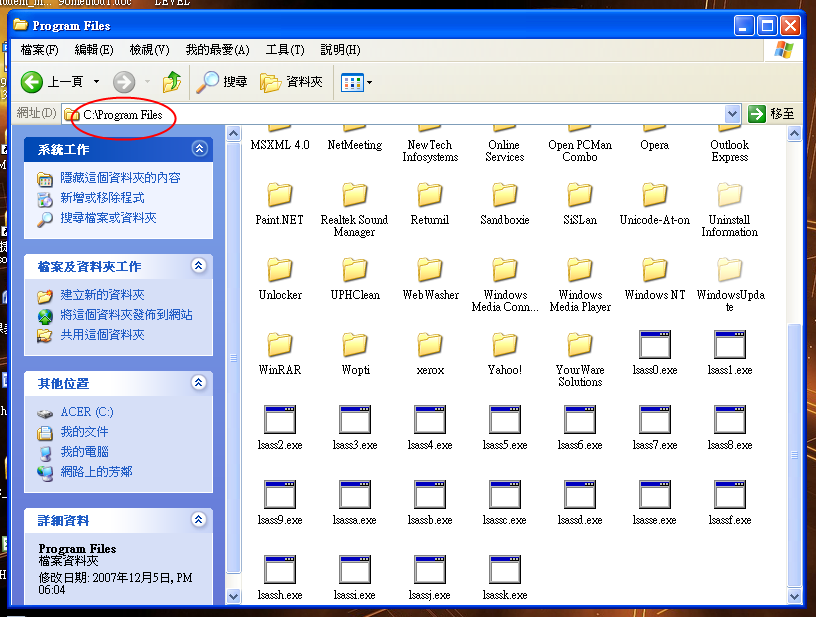
Task: Go up one folder level
Action: point(172,82)
